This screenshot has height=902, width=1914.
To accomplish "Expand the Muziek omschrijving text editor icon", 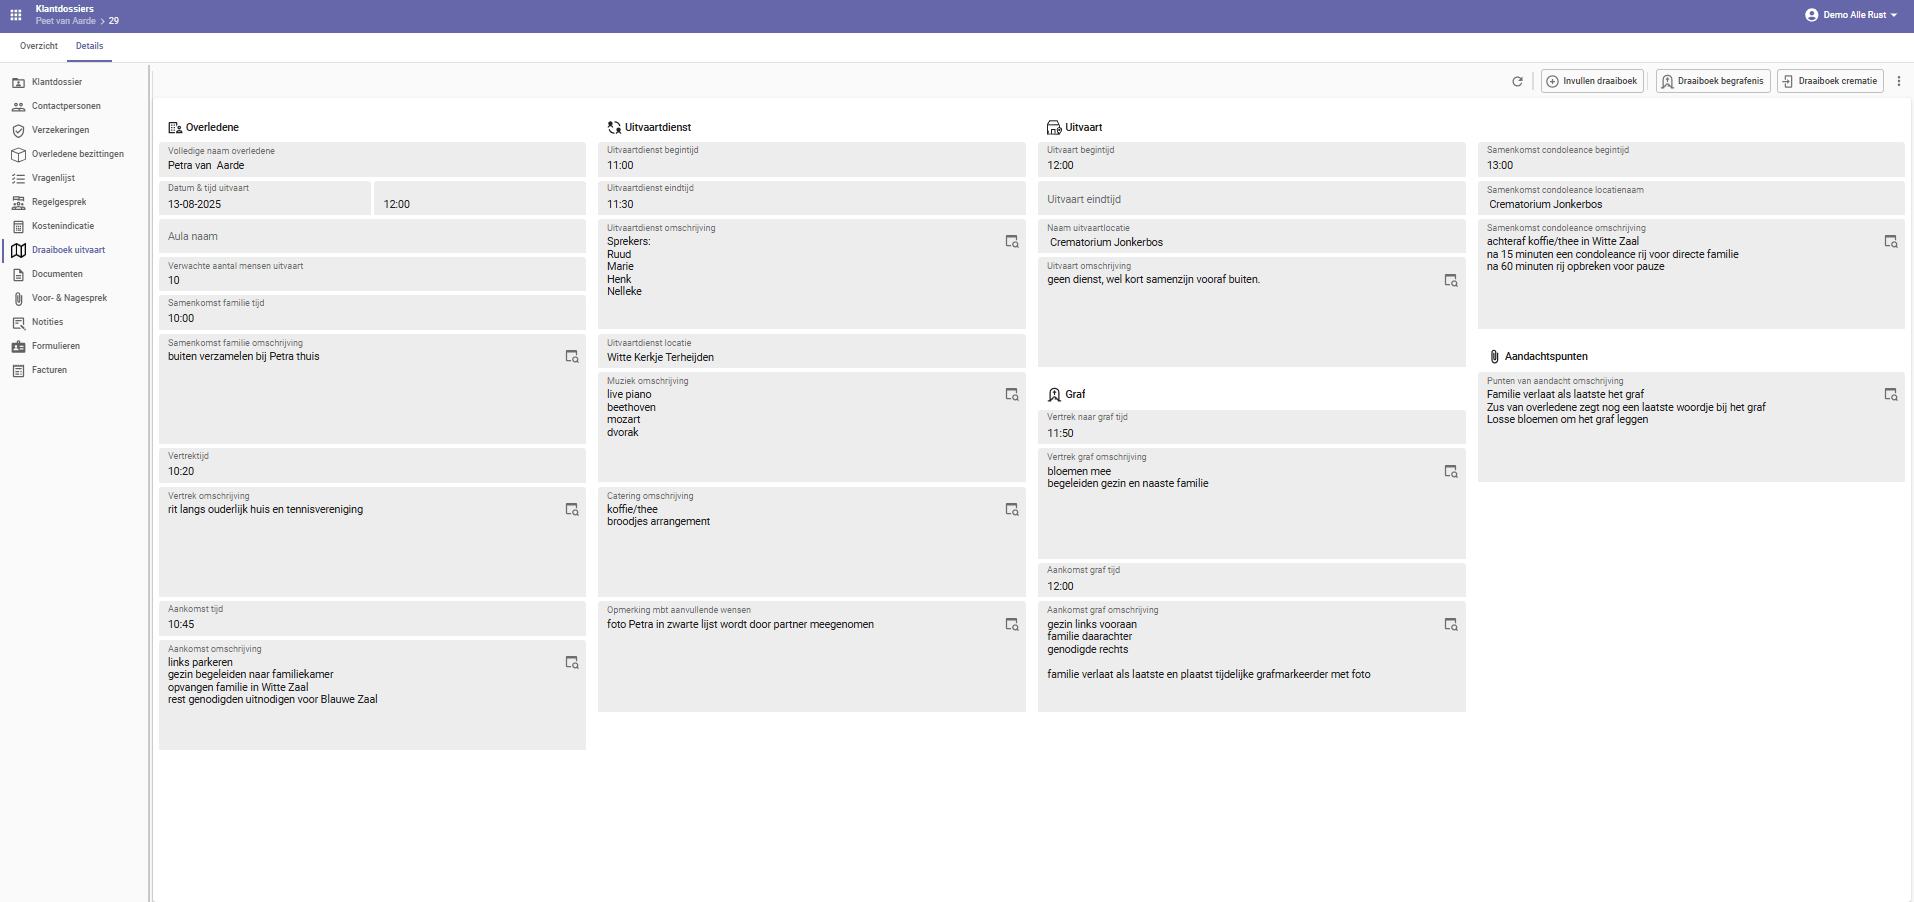I will [x=1011, y=395].
